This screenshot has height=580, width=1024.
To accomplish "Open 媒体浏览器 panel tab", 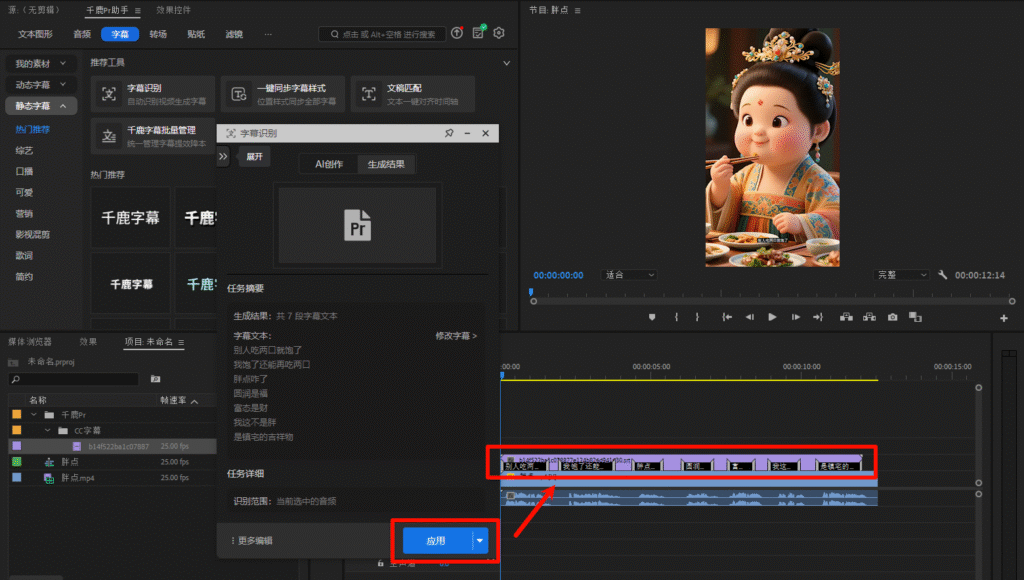I will [x=30, y=342].
